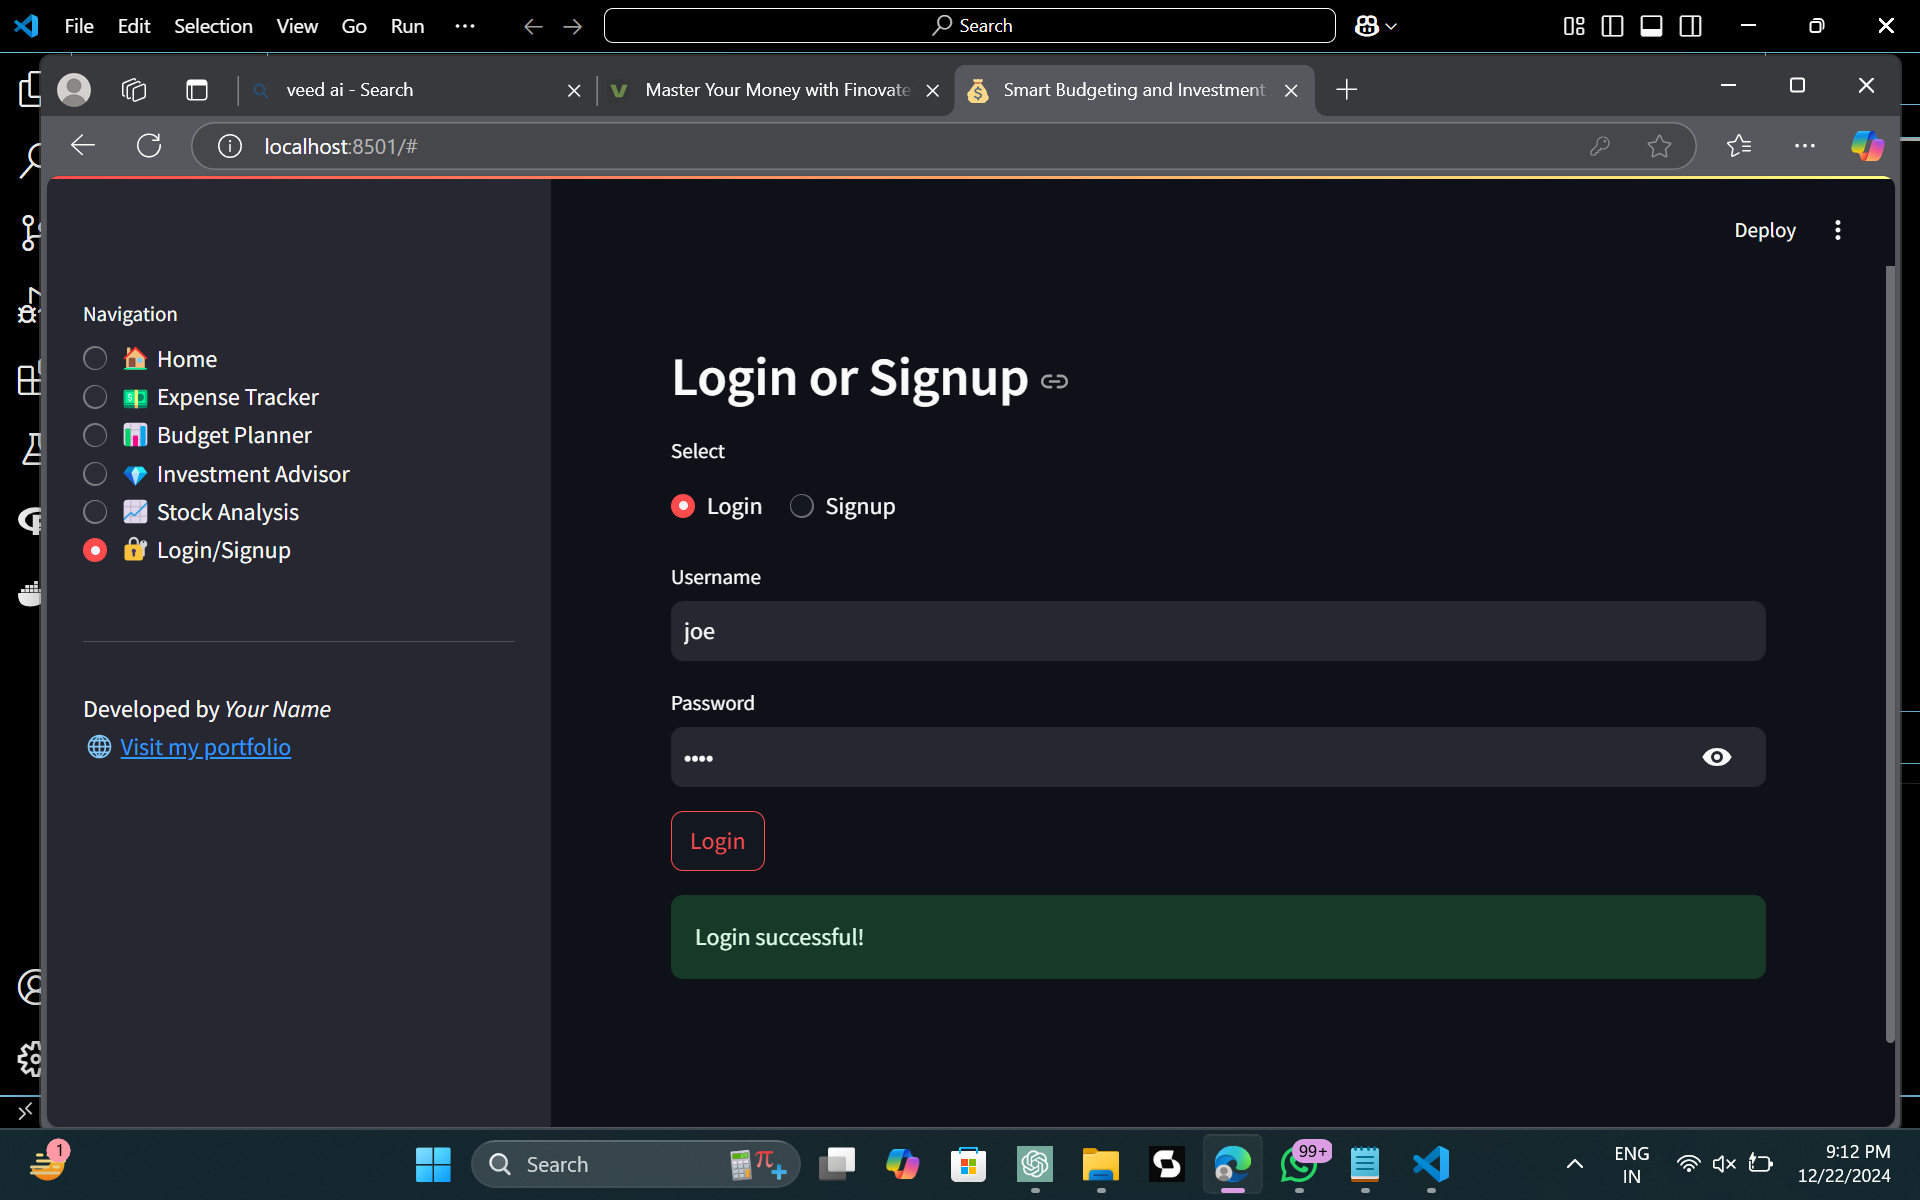Open browser tab actions menu icon
Image resolution: width=1920 pixels, height=1200 pixels.
click(197, 90)
